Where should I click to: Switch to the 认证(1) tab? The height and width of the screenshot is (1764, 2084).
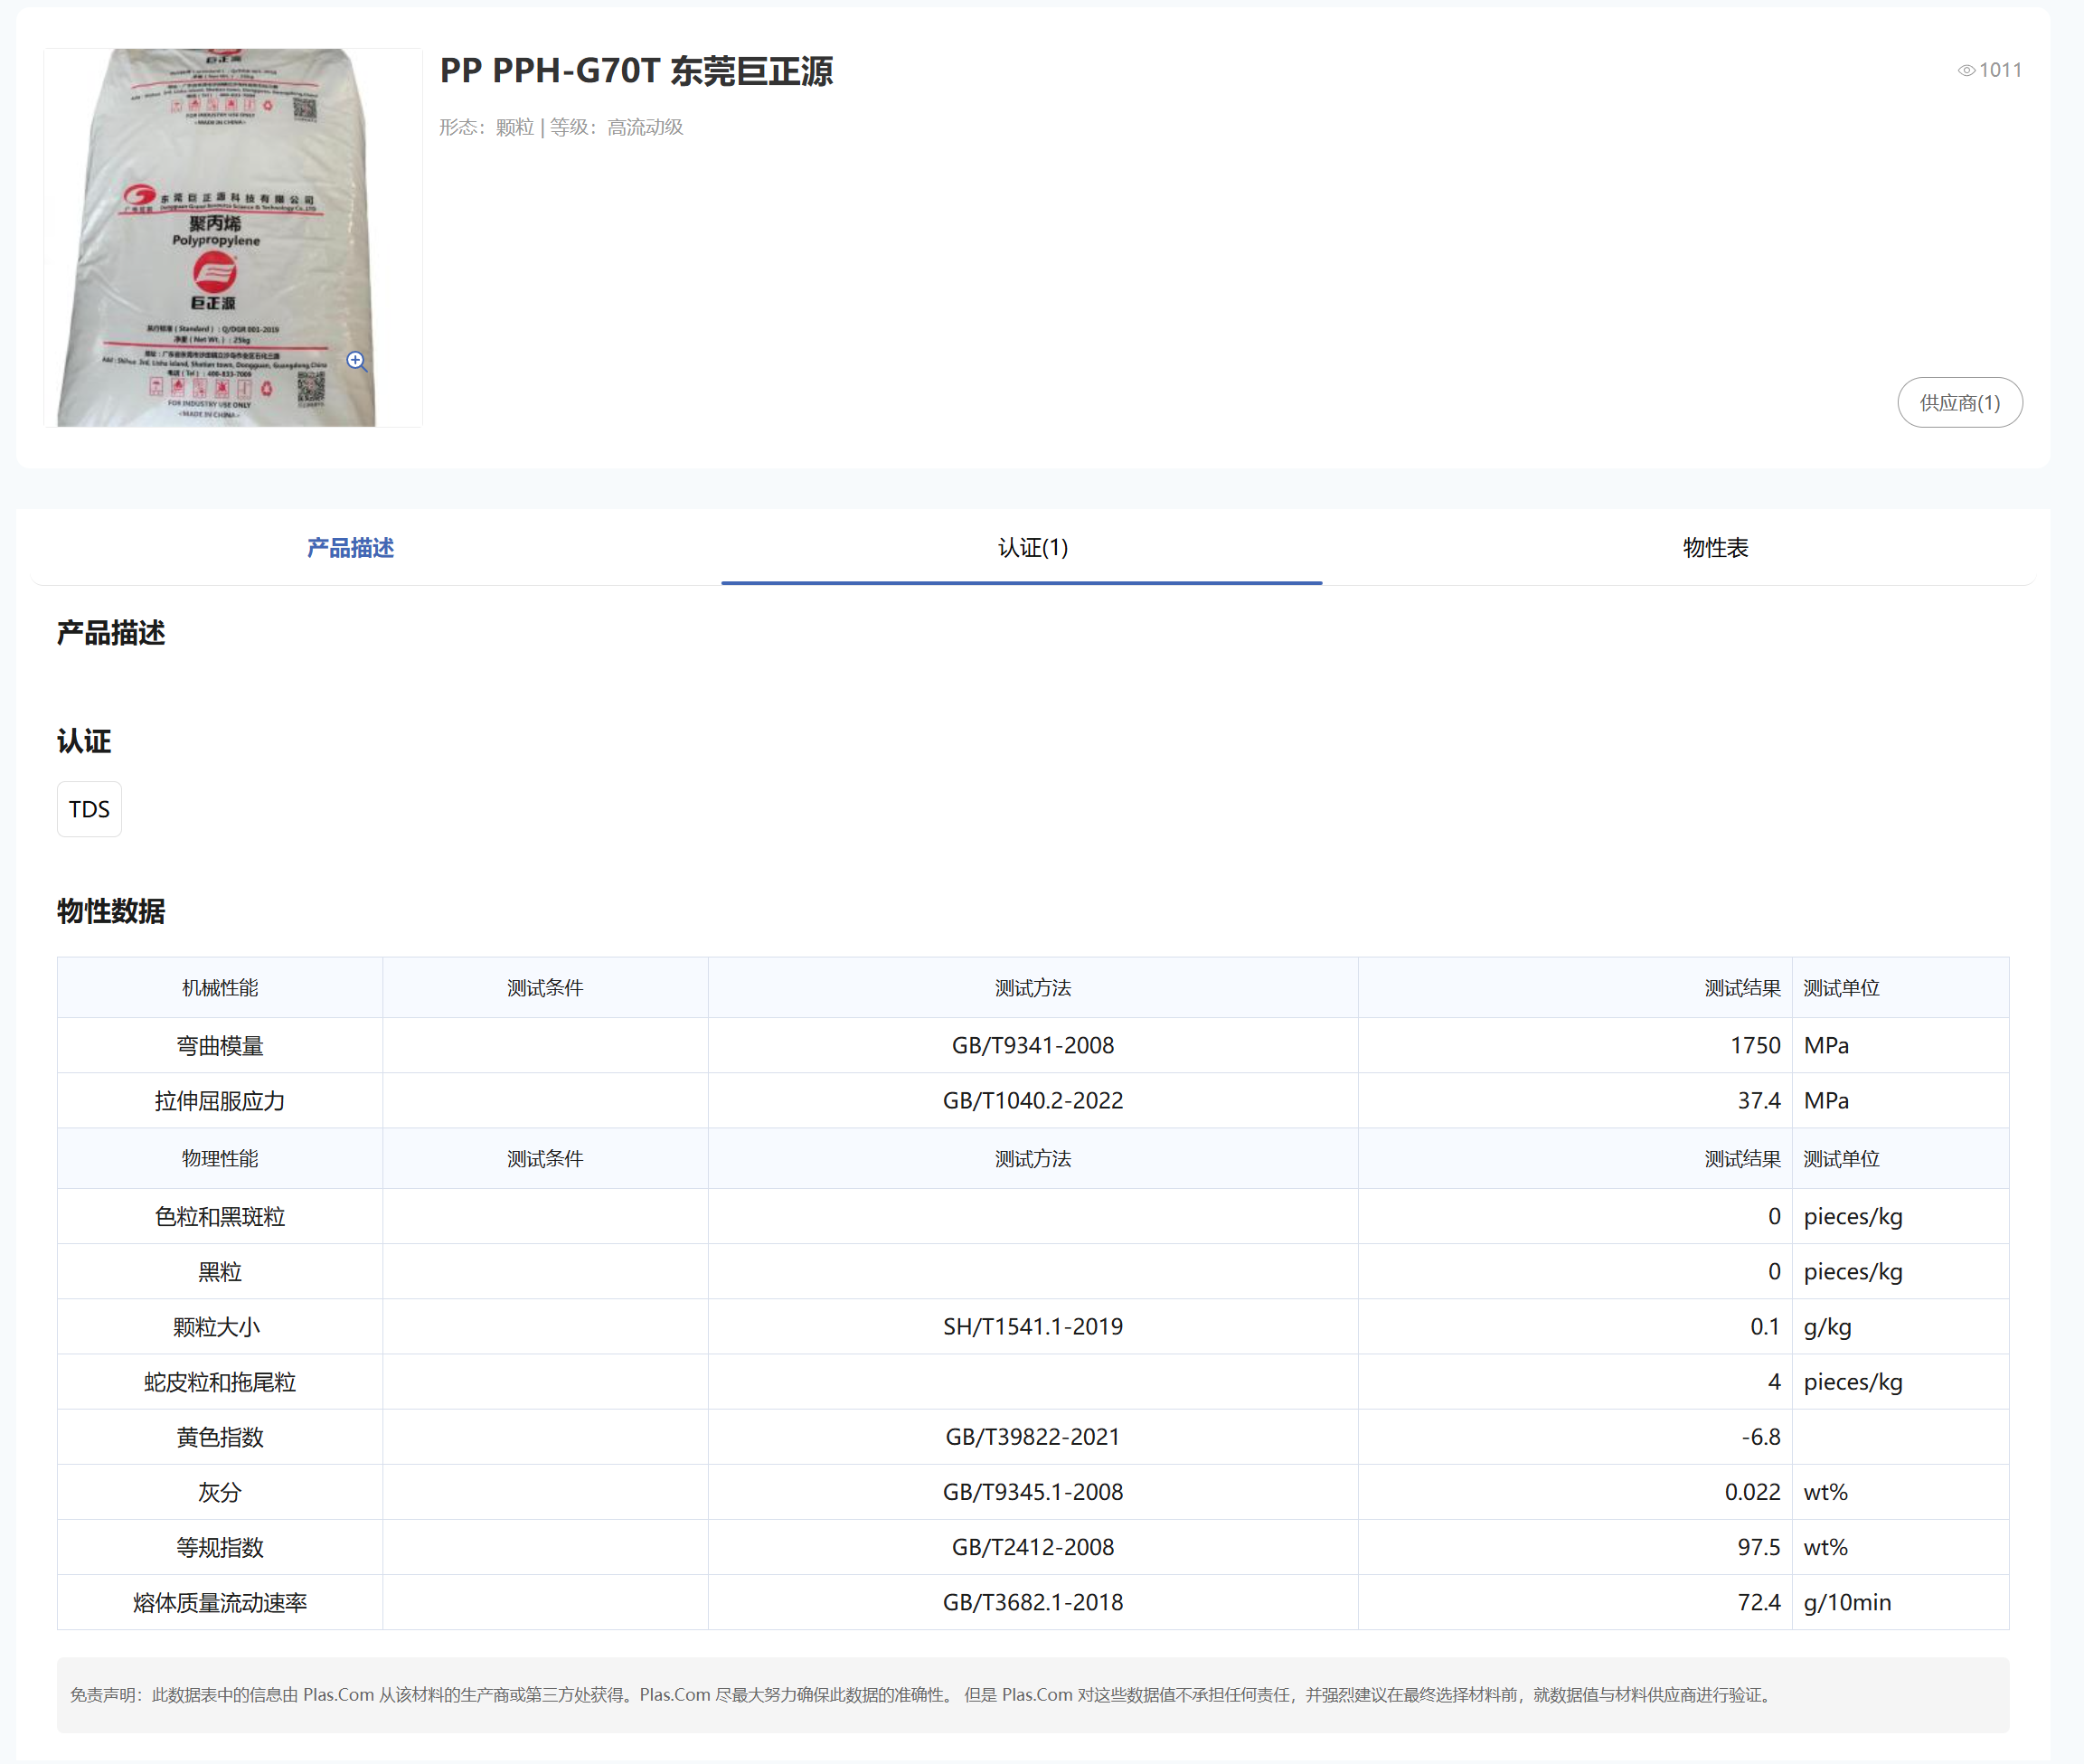(x=1032, y=547)
